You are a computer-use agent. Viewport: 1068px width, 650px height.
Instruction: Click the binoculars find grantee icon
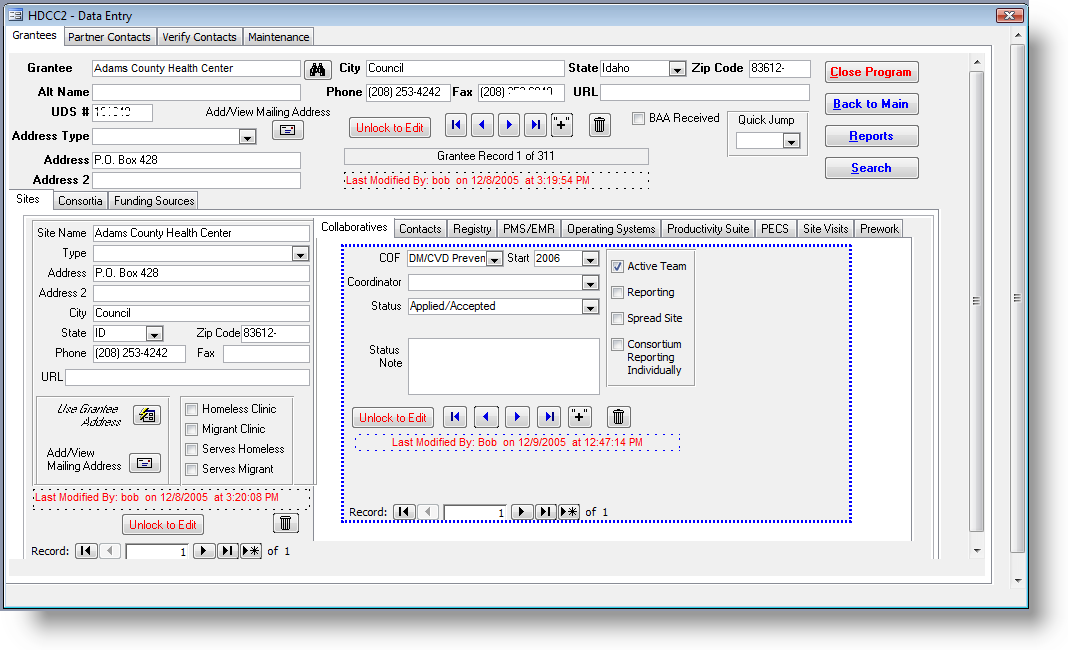click(317, 69)
